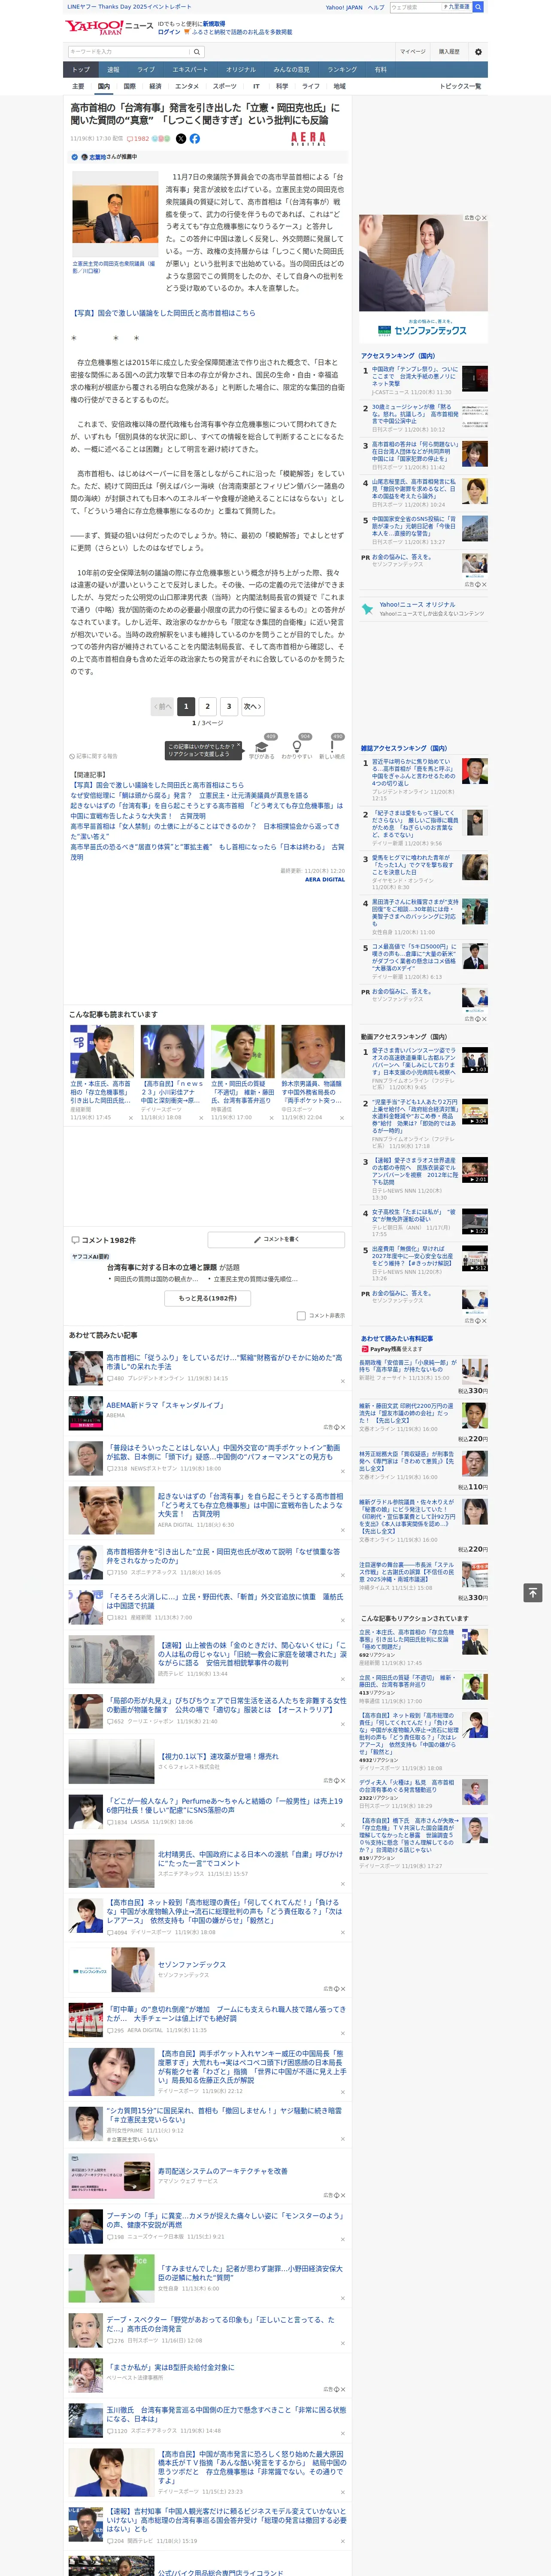Click the web search field in the header
Screen dimensions: 551x2576
[x=416, y=7]
